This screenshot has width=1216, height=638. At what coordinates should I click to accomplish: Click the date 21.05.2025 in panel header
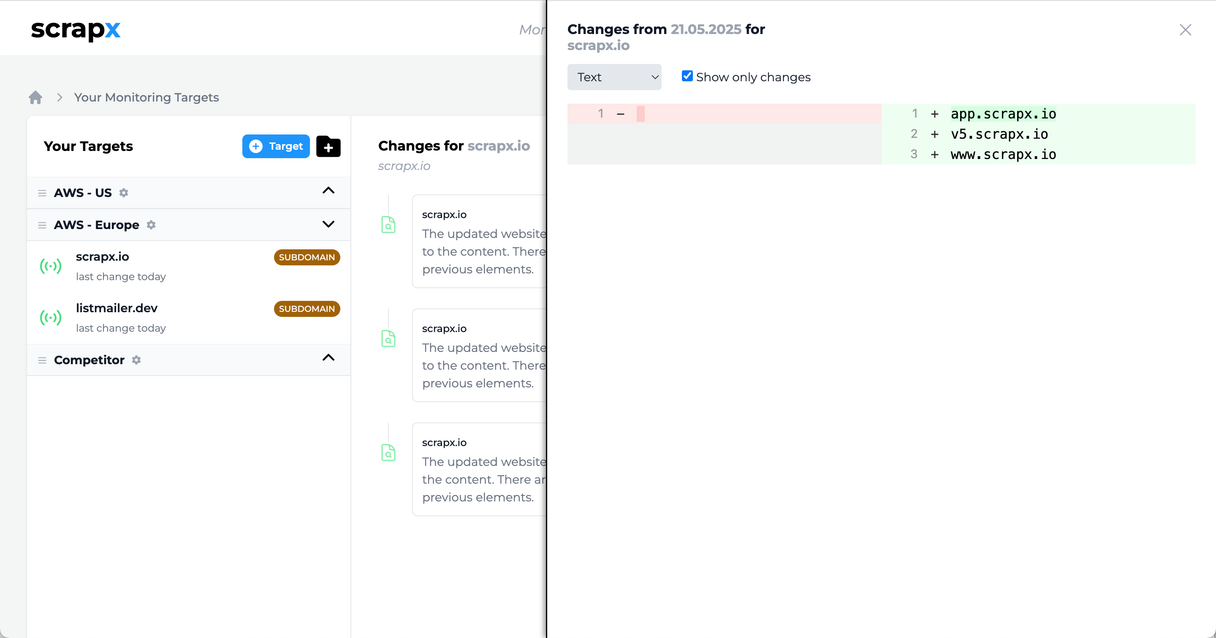coord(706,29)
